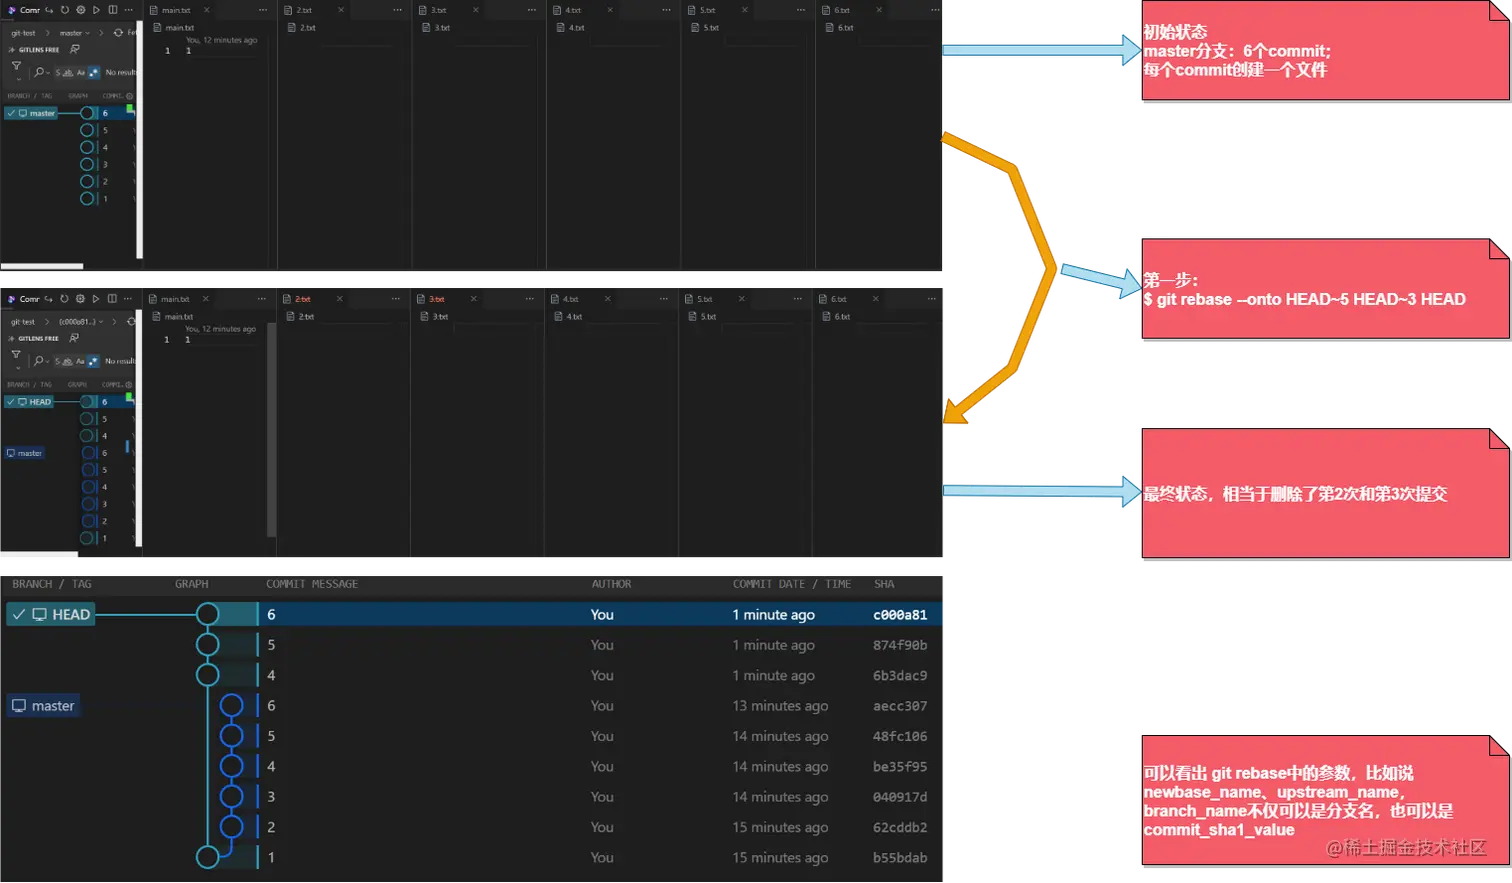The height and width of the screenshot is (883, 1512).
Task: Toggle Match Case (Aa) in detached HEAD screenshot search
Action: pos(80,361)
